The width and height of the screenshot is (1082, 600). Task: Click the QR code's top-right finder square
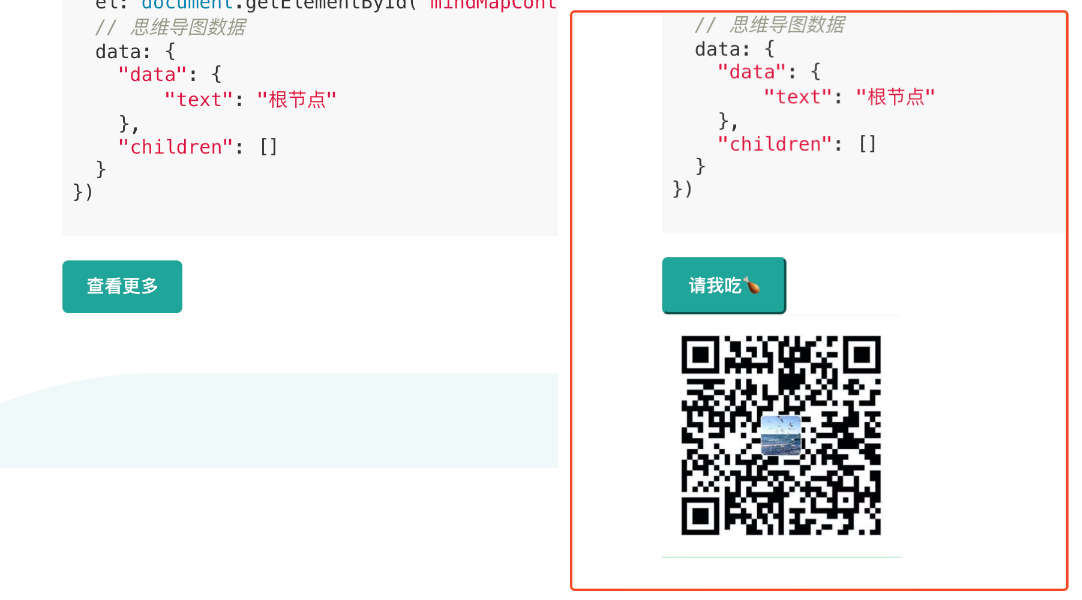tap(861, 354)
